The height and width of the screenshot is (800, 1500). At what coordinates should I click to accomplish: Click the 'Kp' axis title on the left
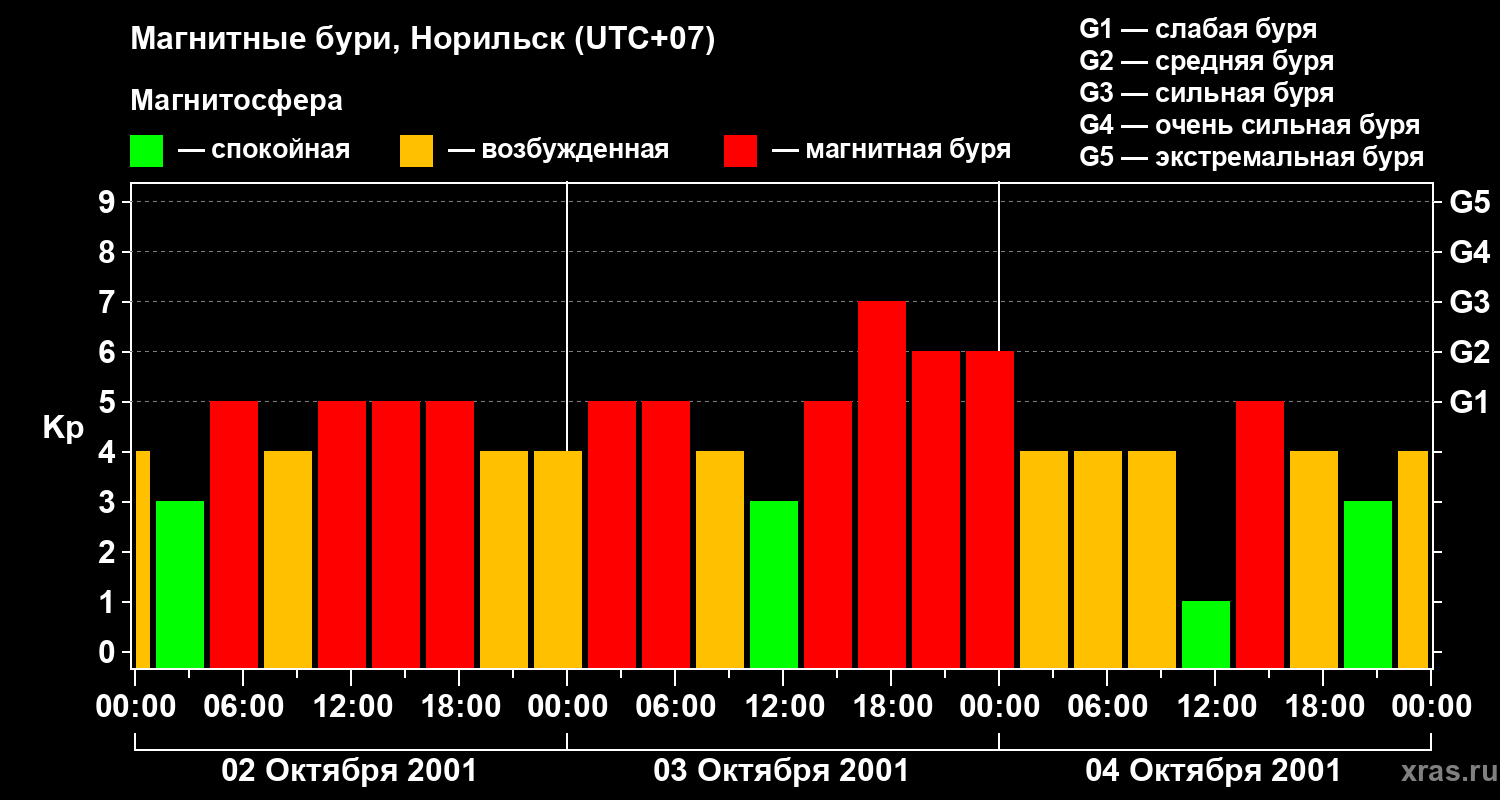coord(63,428)
